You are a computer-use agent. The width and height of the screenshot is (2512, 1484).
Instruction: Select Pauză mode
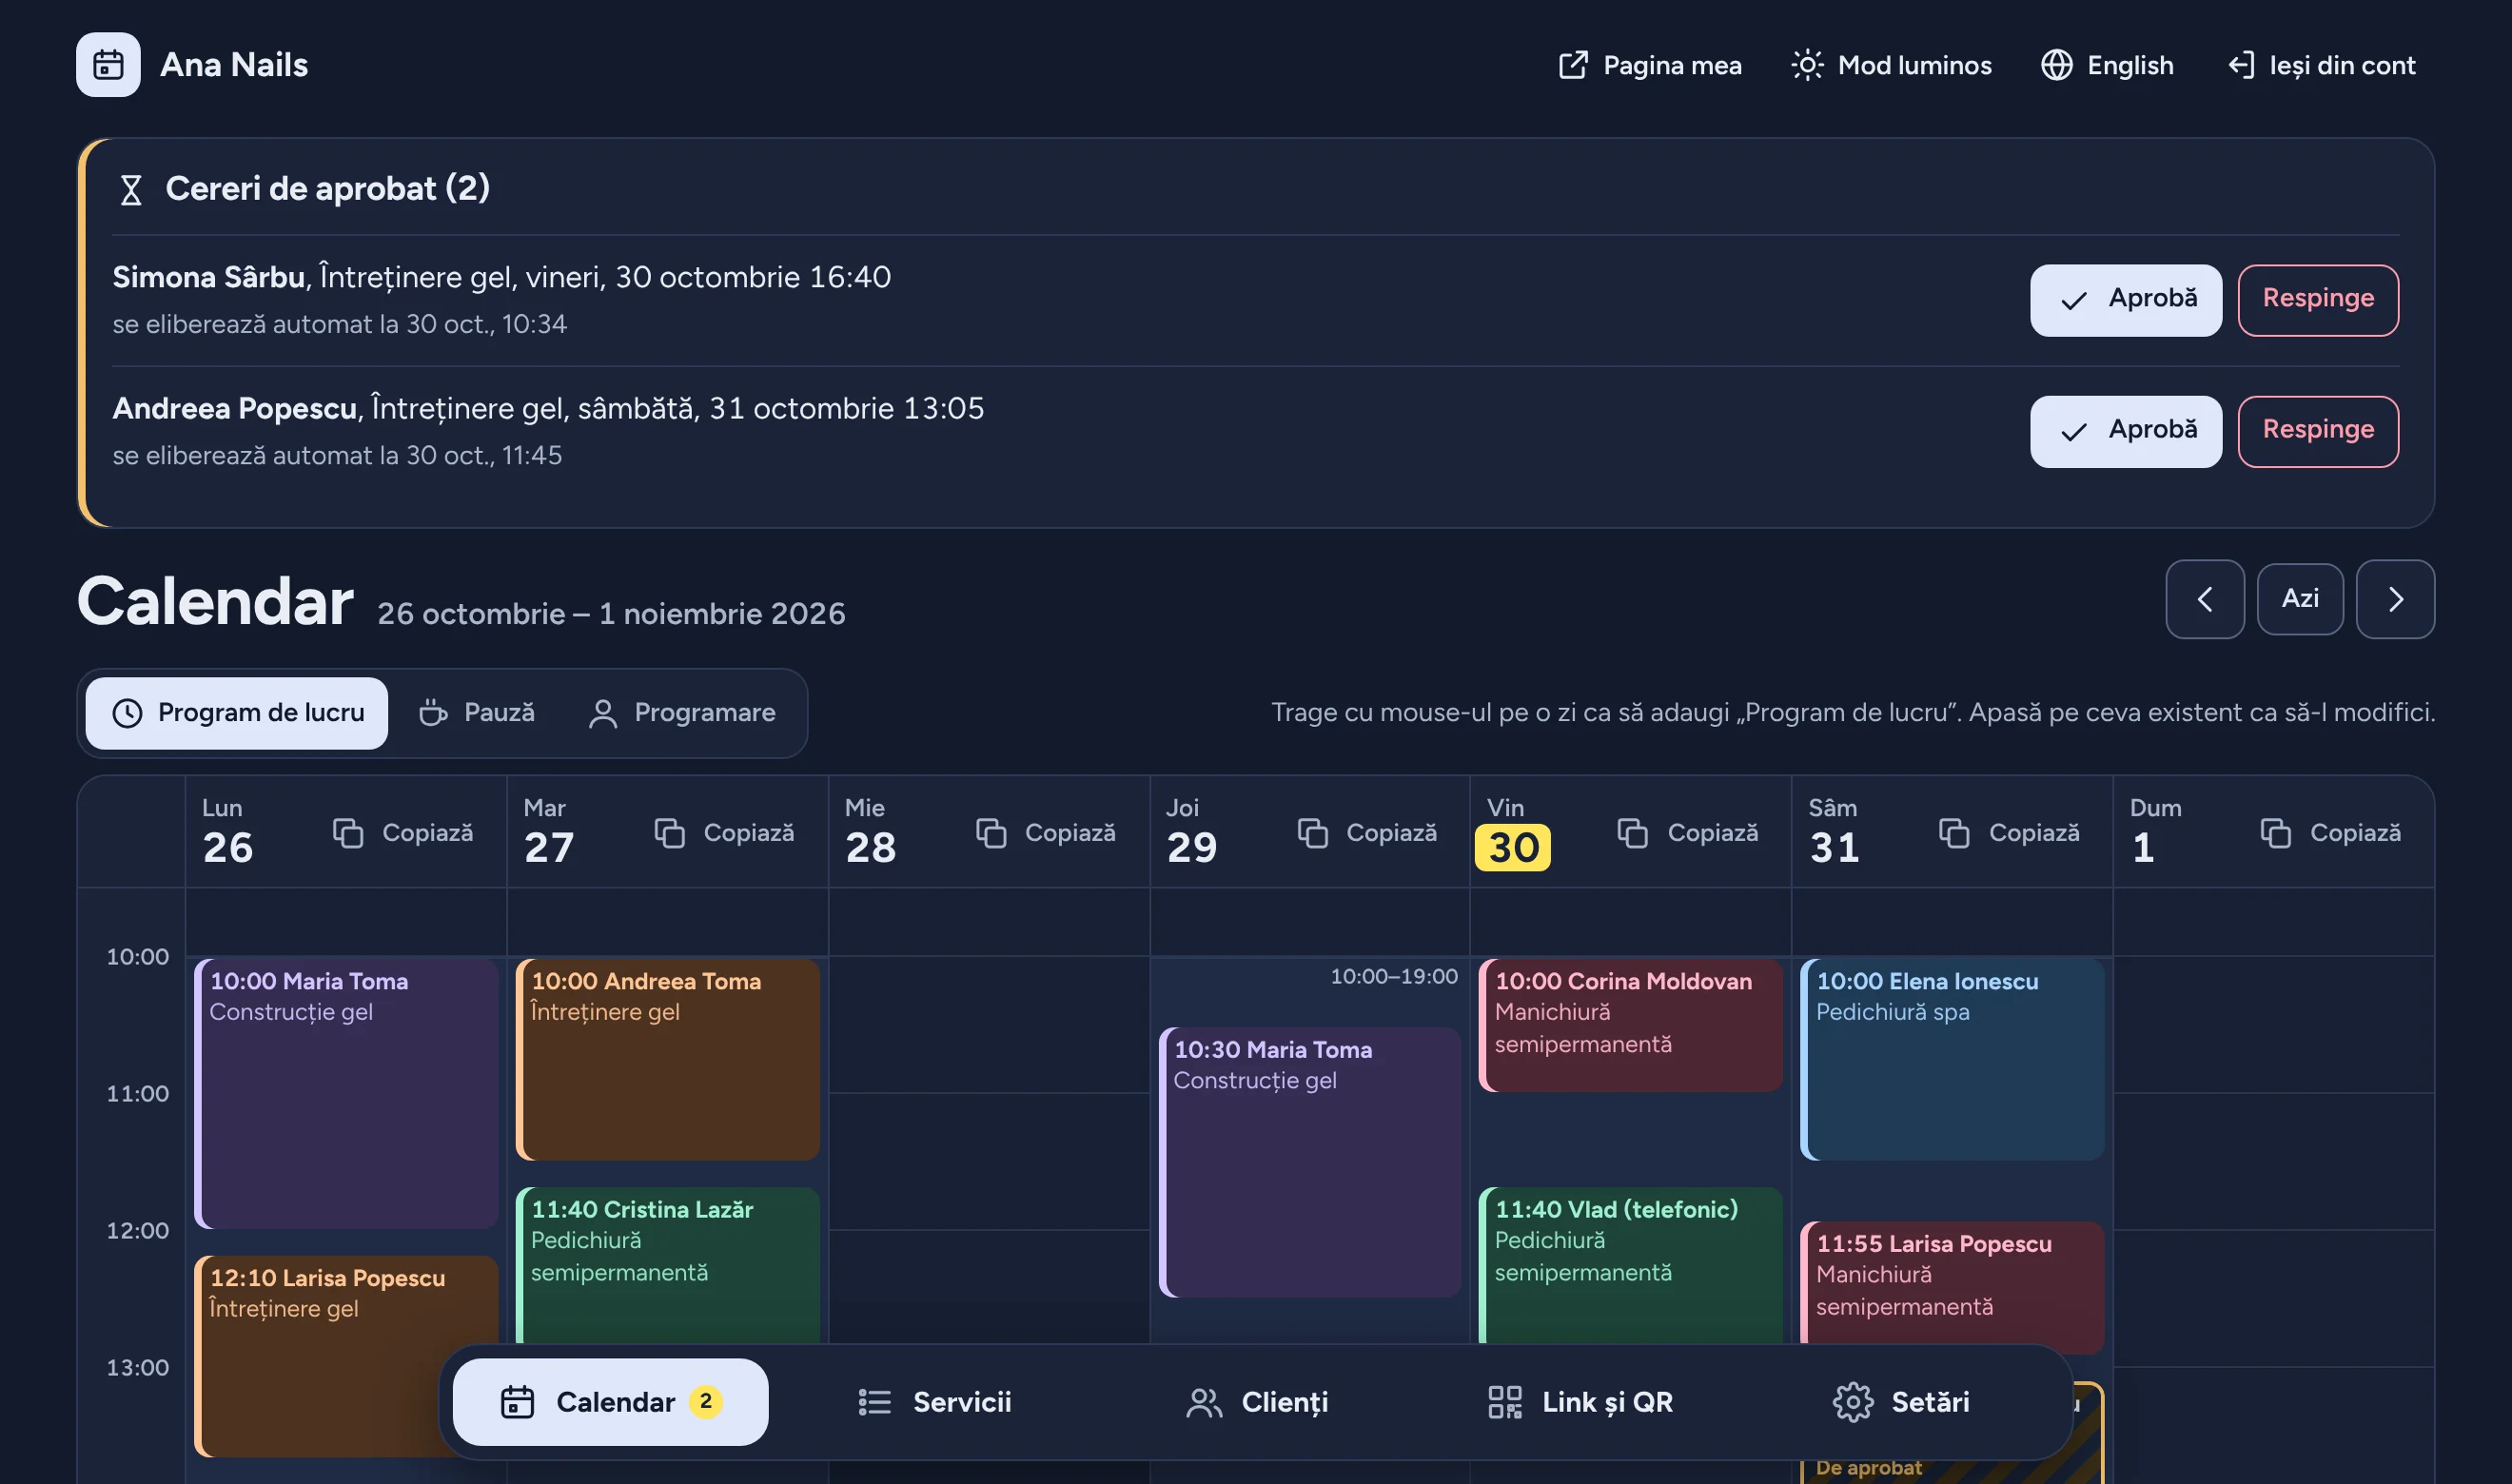[476, 713]
